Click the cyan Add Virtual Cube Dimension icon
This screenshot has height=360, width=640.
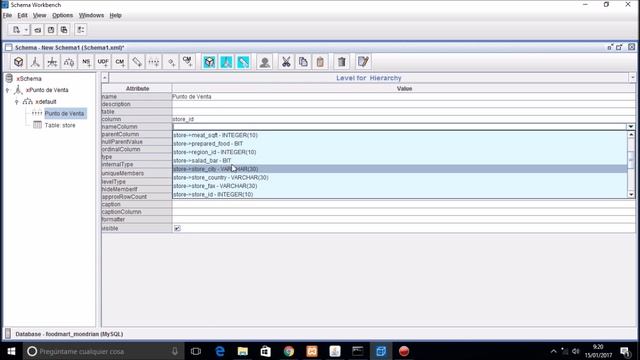(226, 62)
